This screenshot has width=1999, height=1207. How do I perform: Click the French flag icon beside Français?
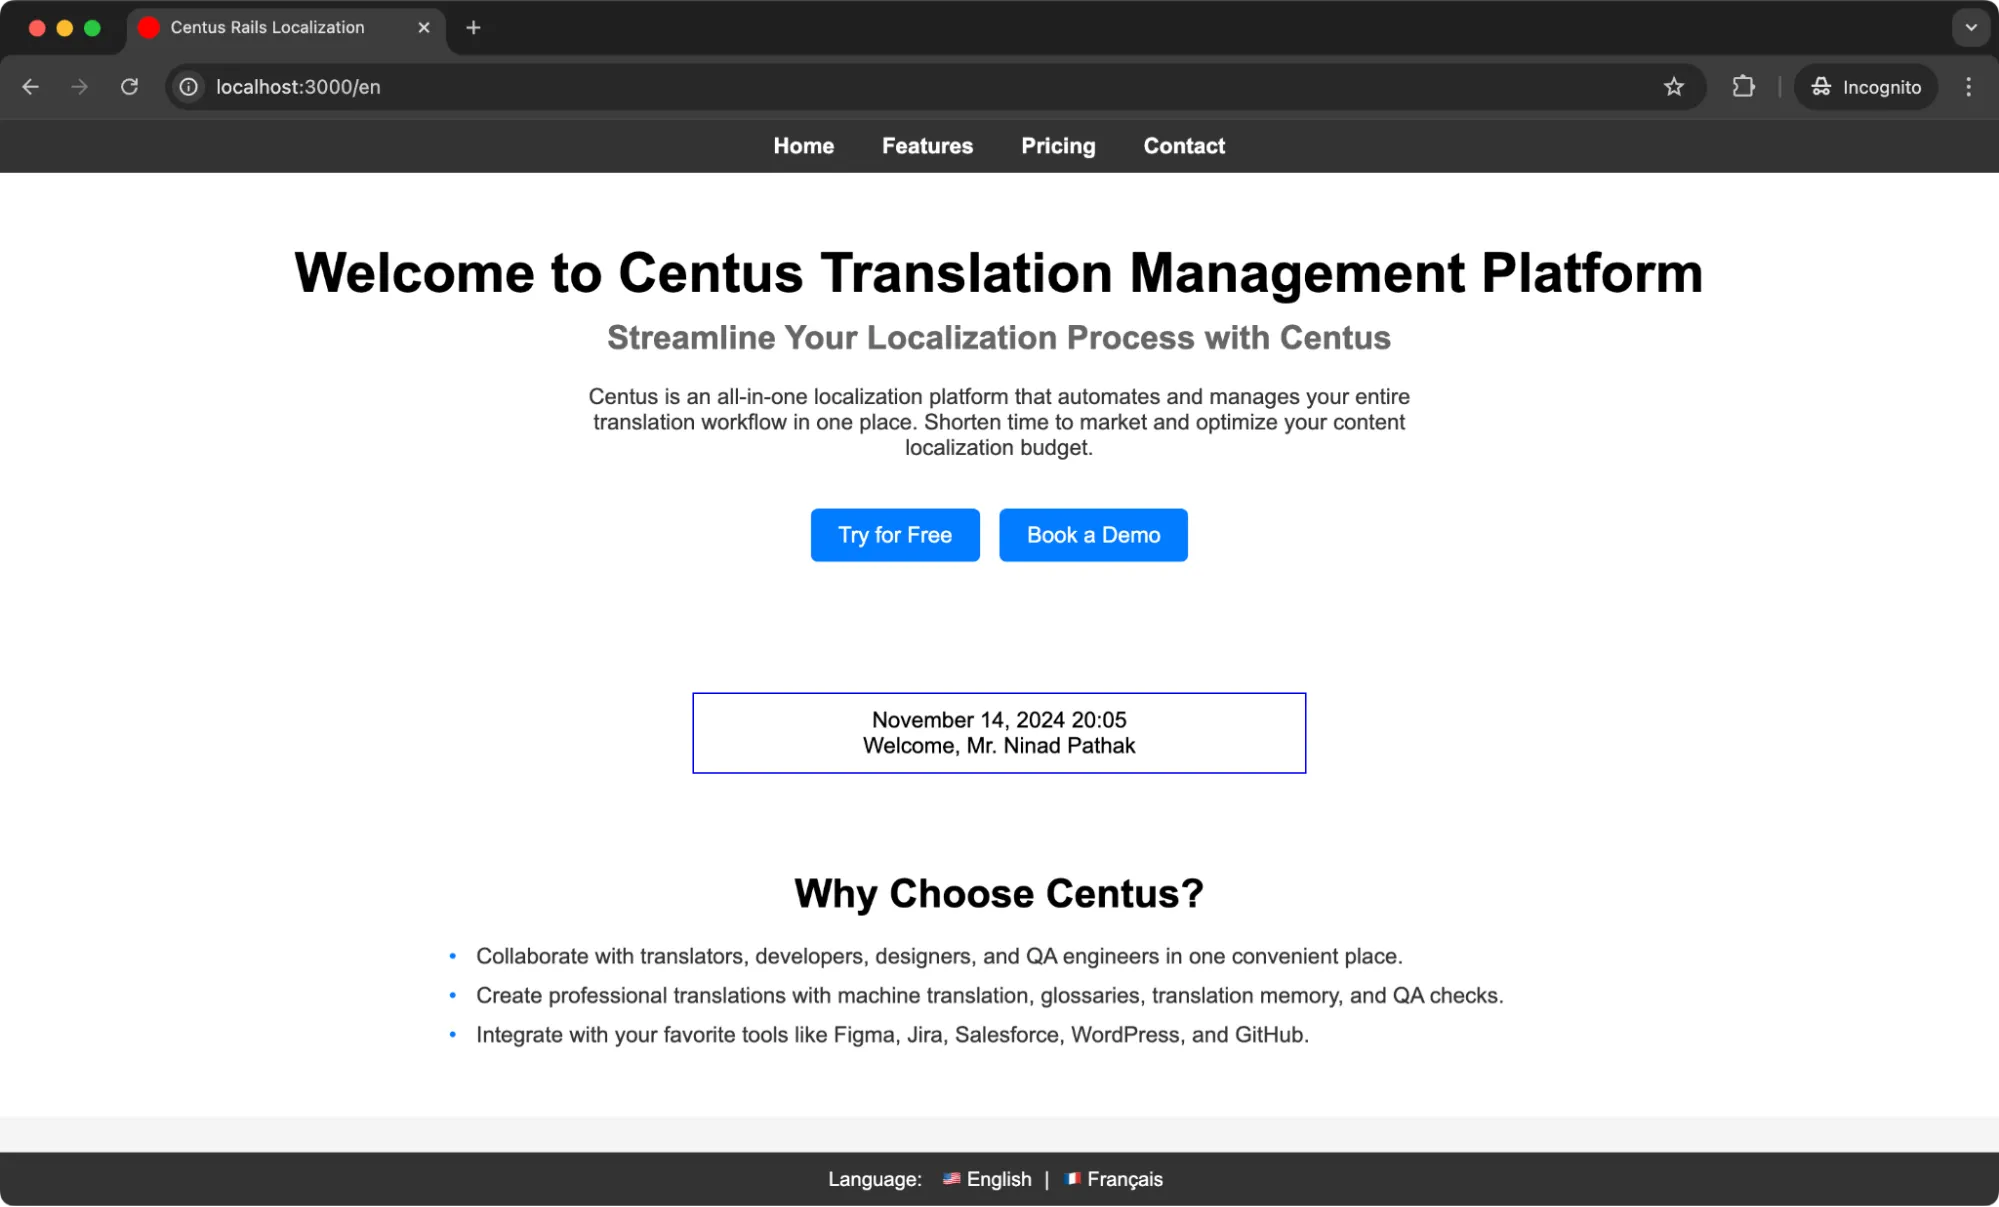point(1072,1179)
